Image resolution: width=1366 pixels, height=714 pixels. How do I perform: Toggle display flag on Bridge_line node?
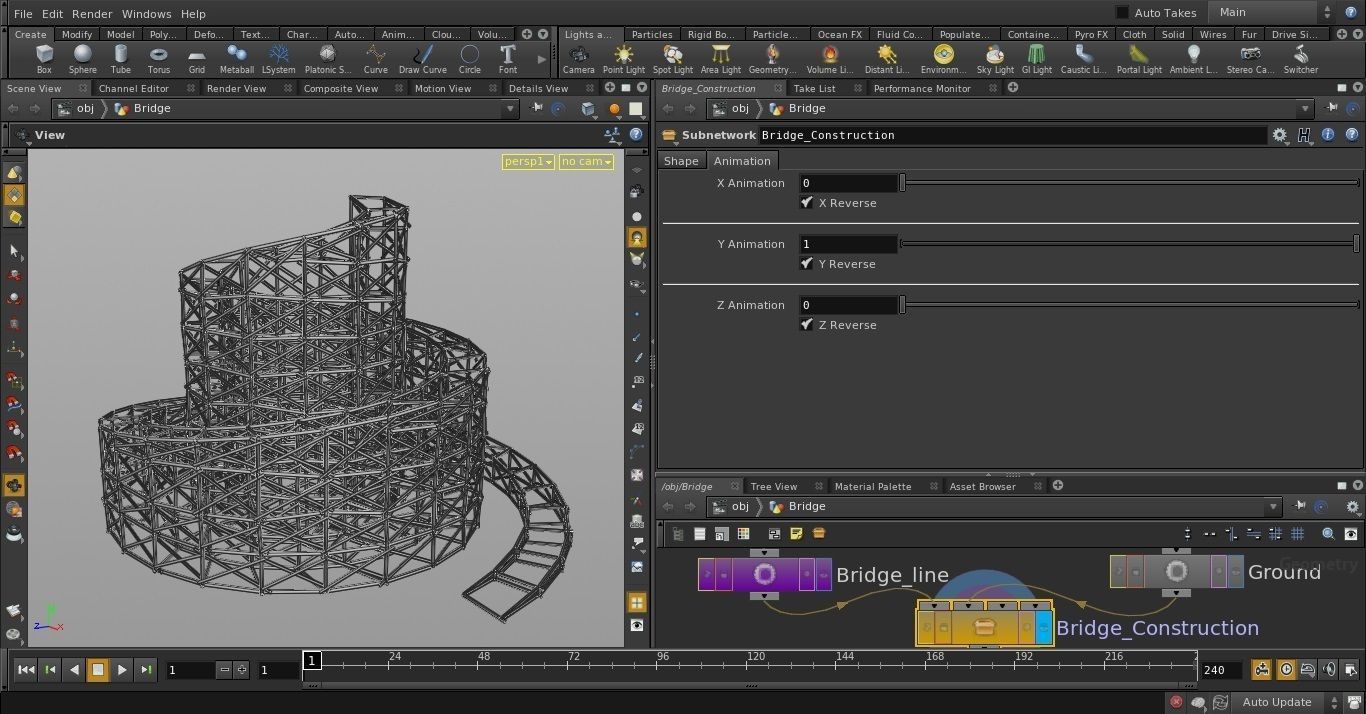click(x=824, y=575)
